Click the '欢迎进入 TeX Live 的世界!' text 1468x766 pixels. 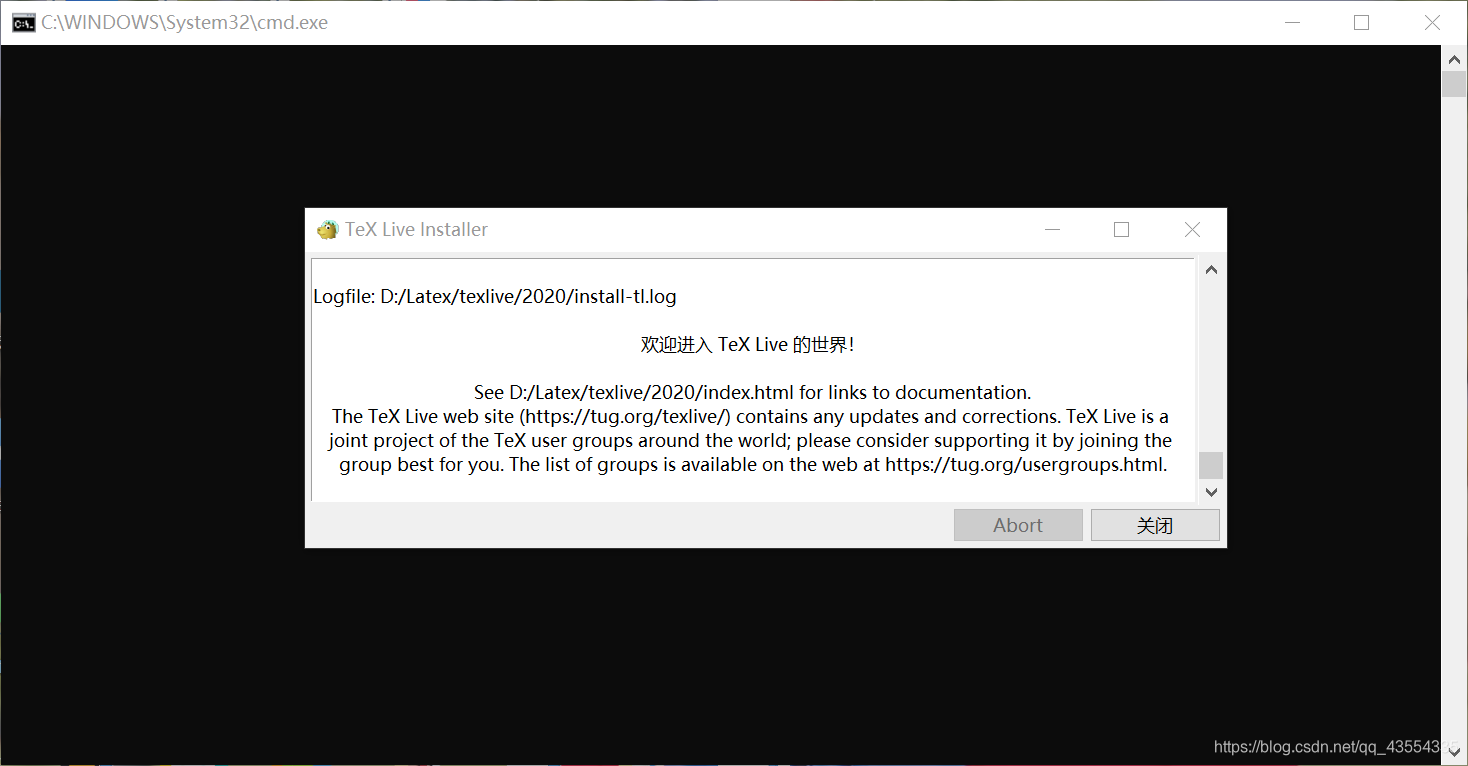[748, 345]
